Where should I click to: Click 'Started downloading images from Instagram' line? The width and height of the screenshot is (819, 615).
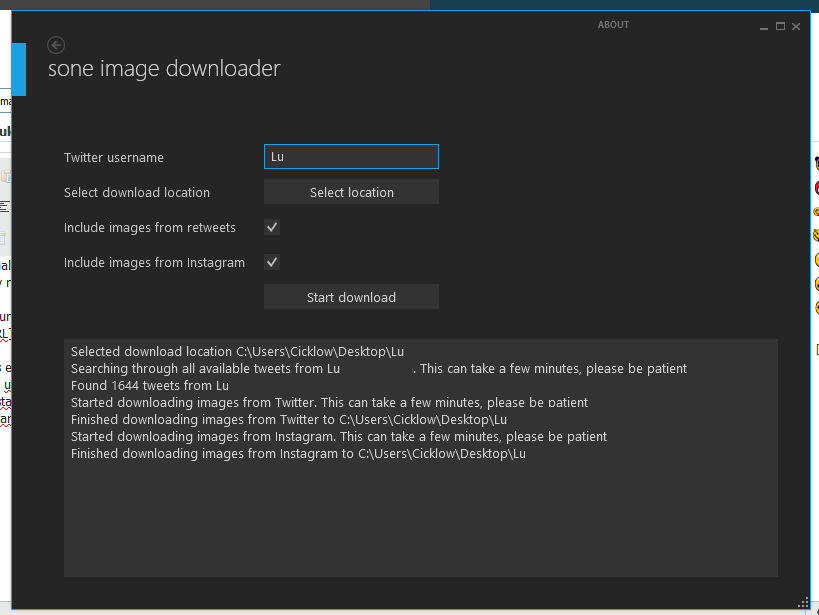coord(339,437)
